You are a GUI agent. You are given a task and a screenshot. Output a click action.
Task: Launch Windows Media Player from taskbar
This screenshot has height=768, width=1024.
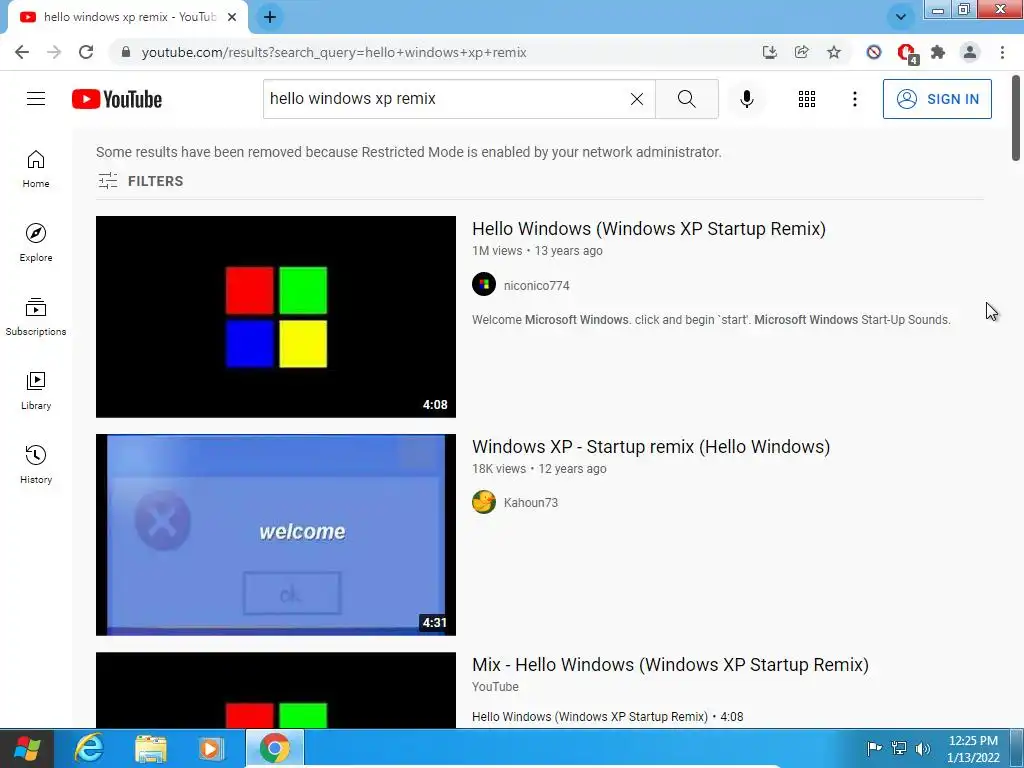(211, 748)
